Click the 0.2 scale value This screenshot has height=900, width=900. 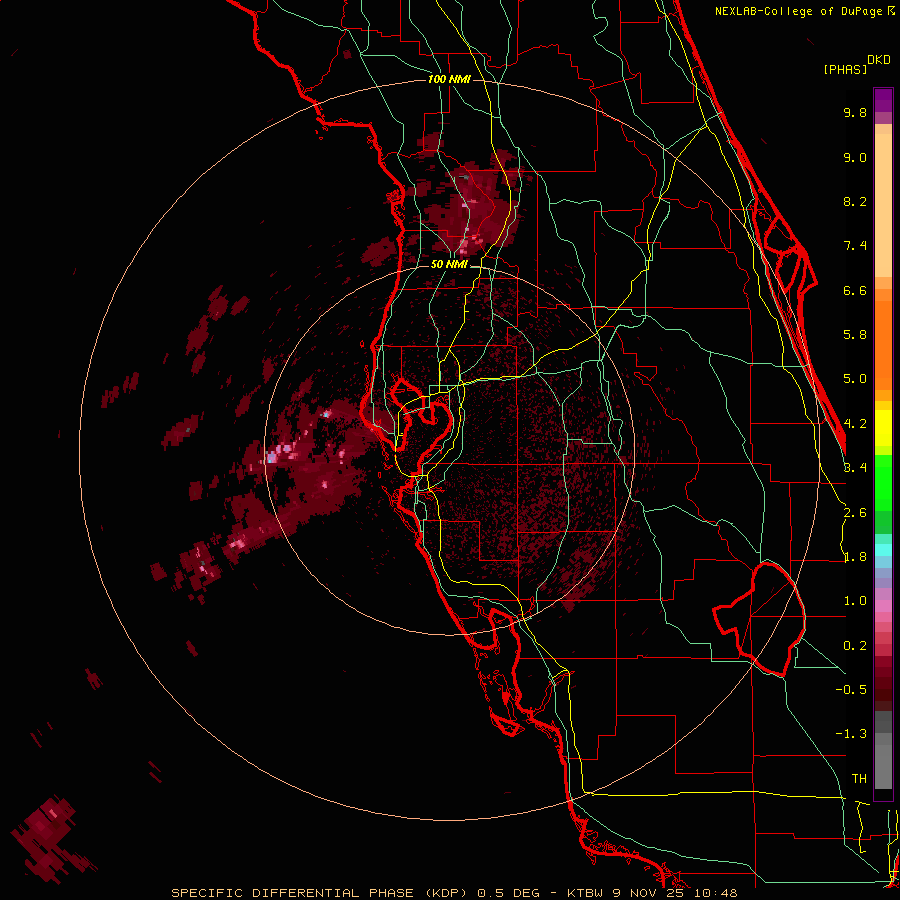click(x=855, y=646)
